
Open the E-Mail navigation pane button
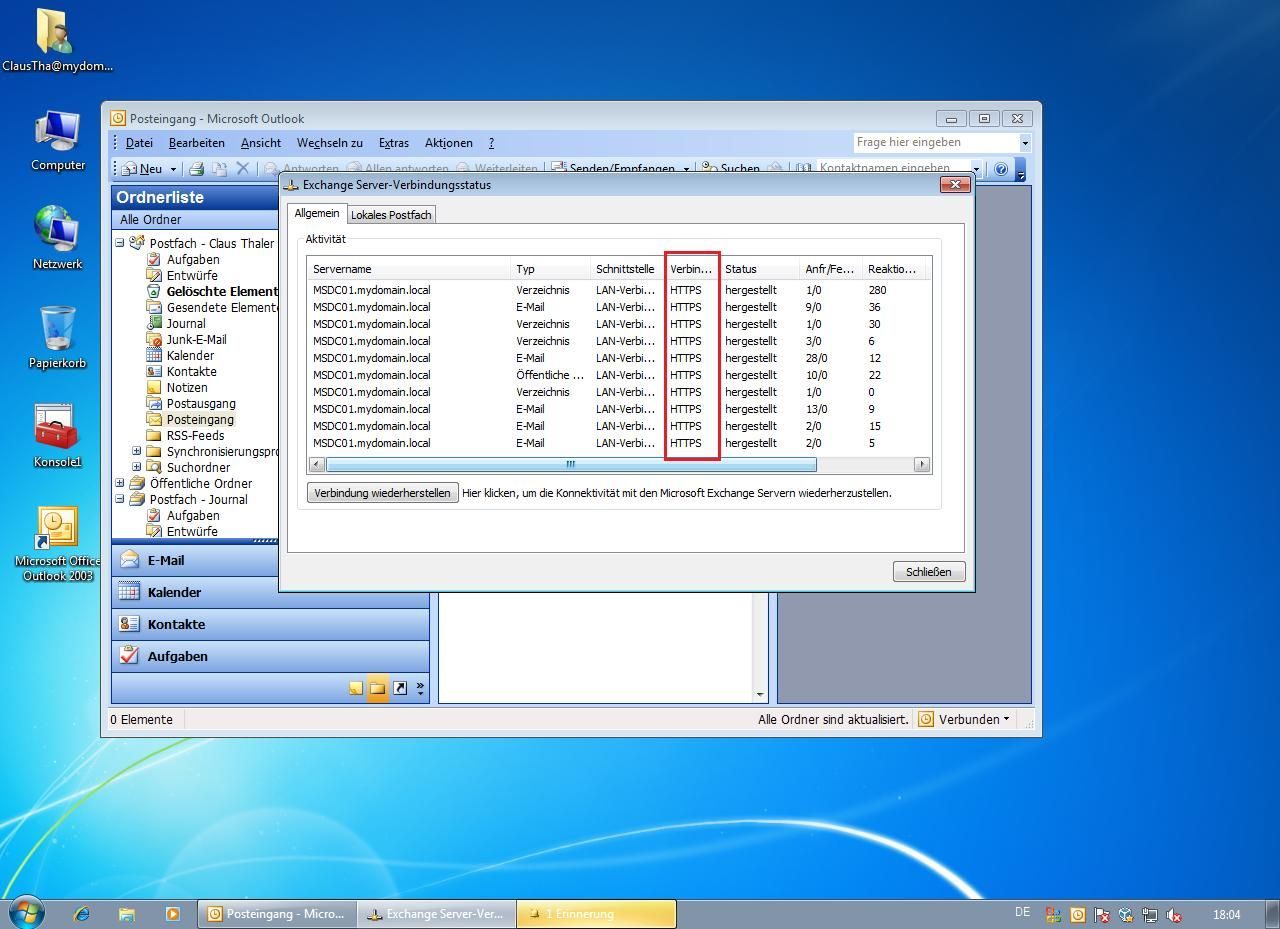pos(195,560)
